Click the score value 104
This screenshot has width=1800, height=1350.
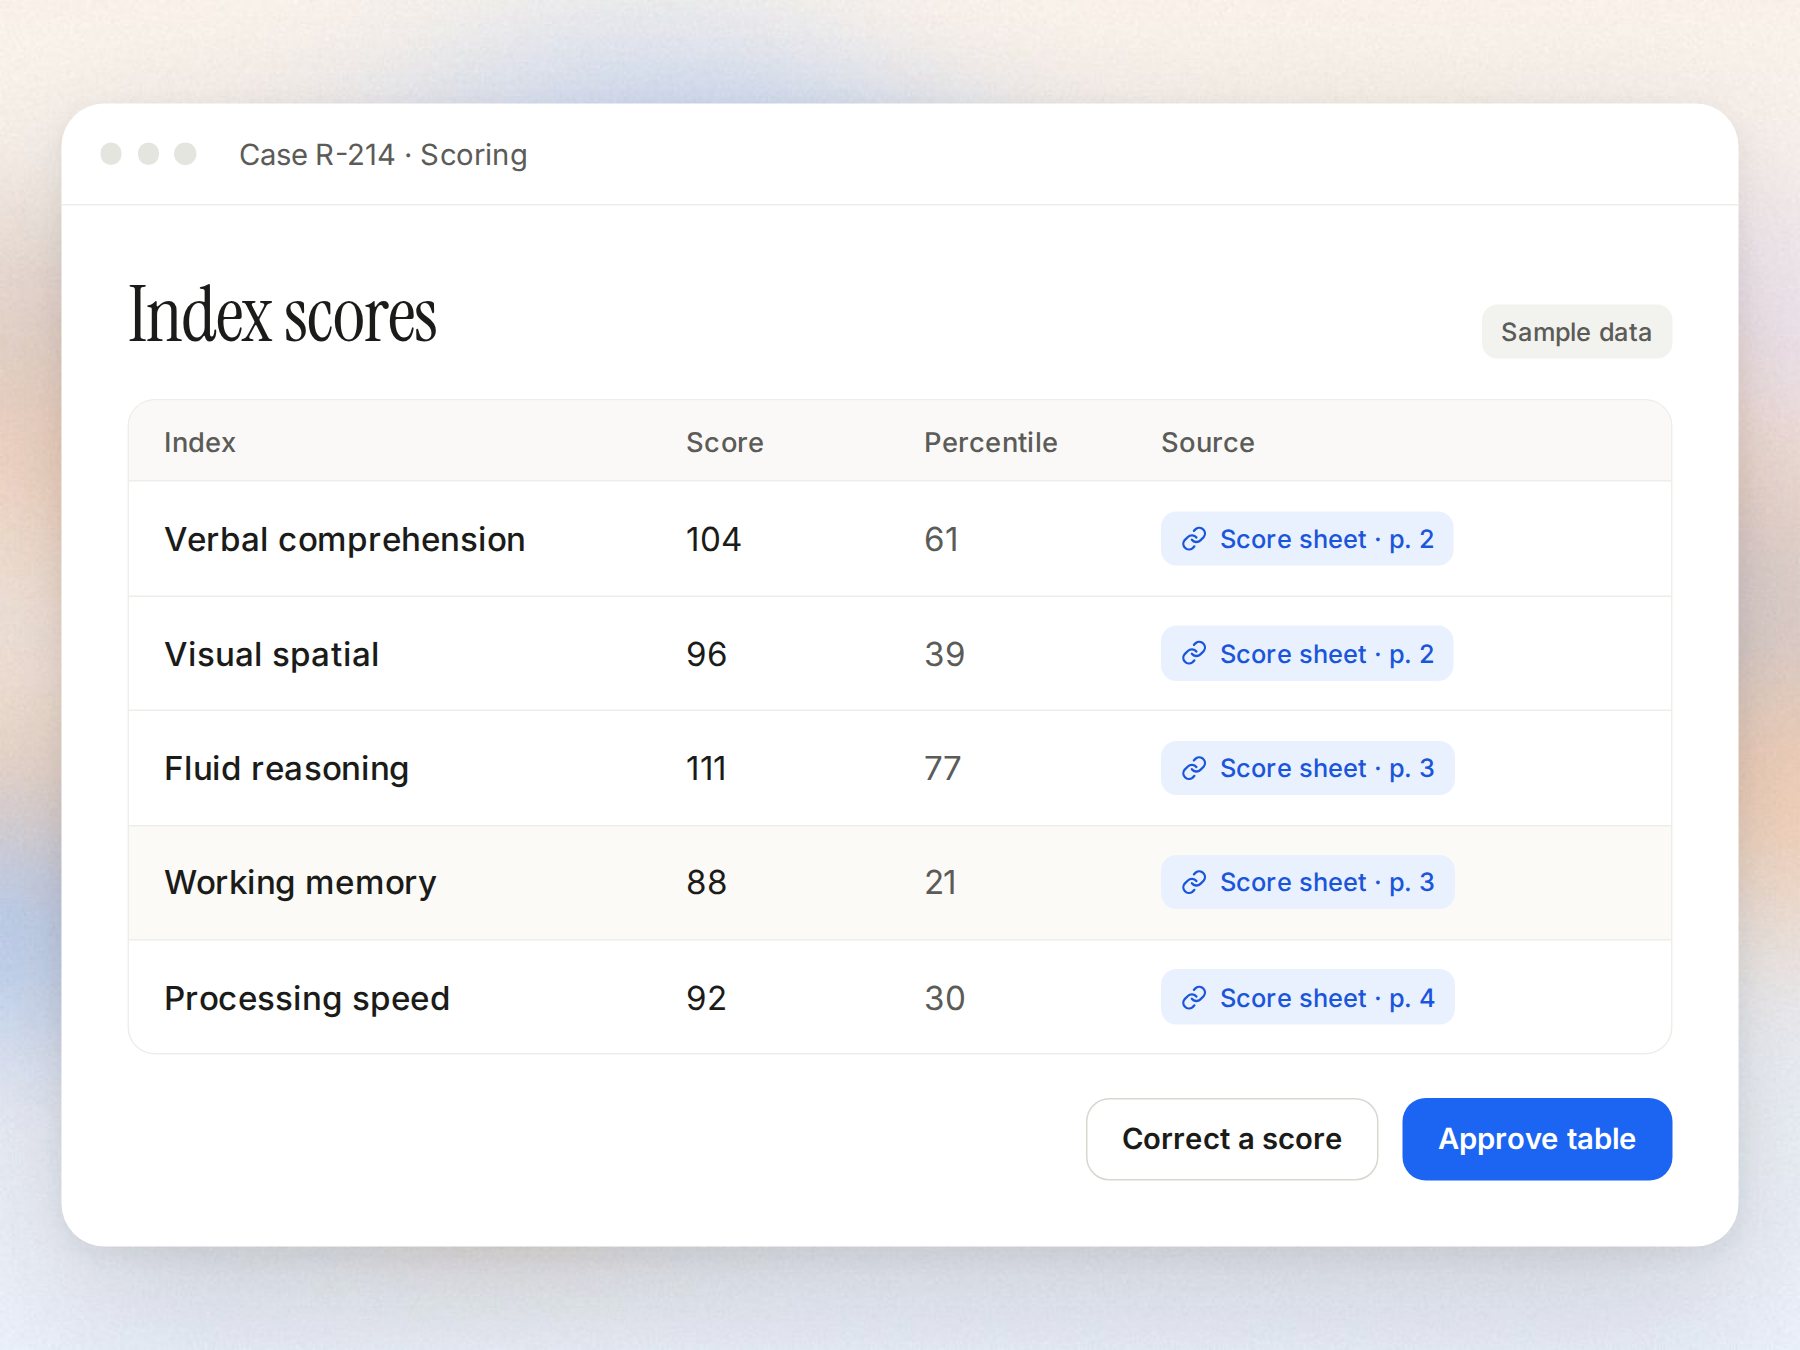pyautogui.click(x=713, y=540)
